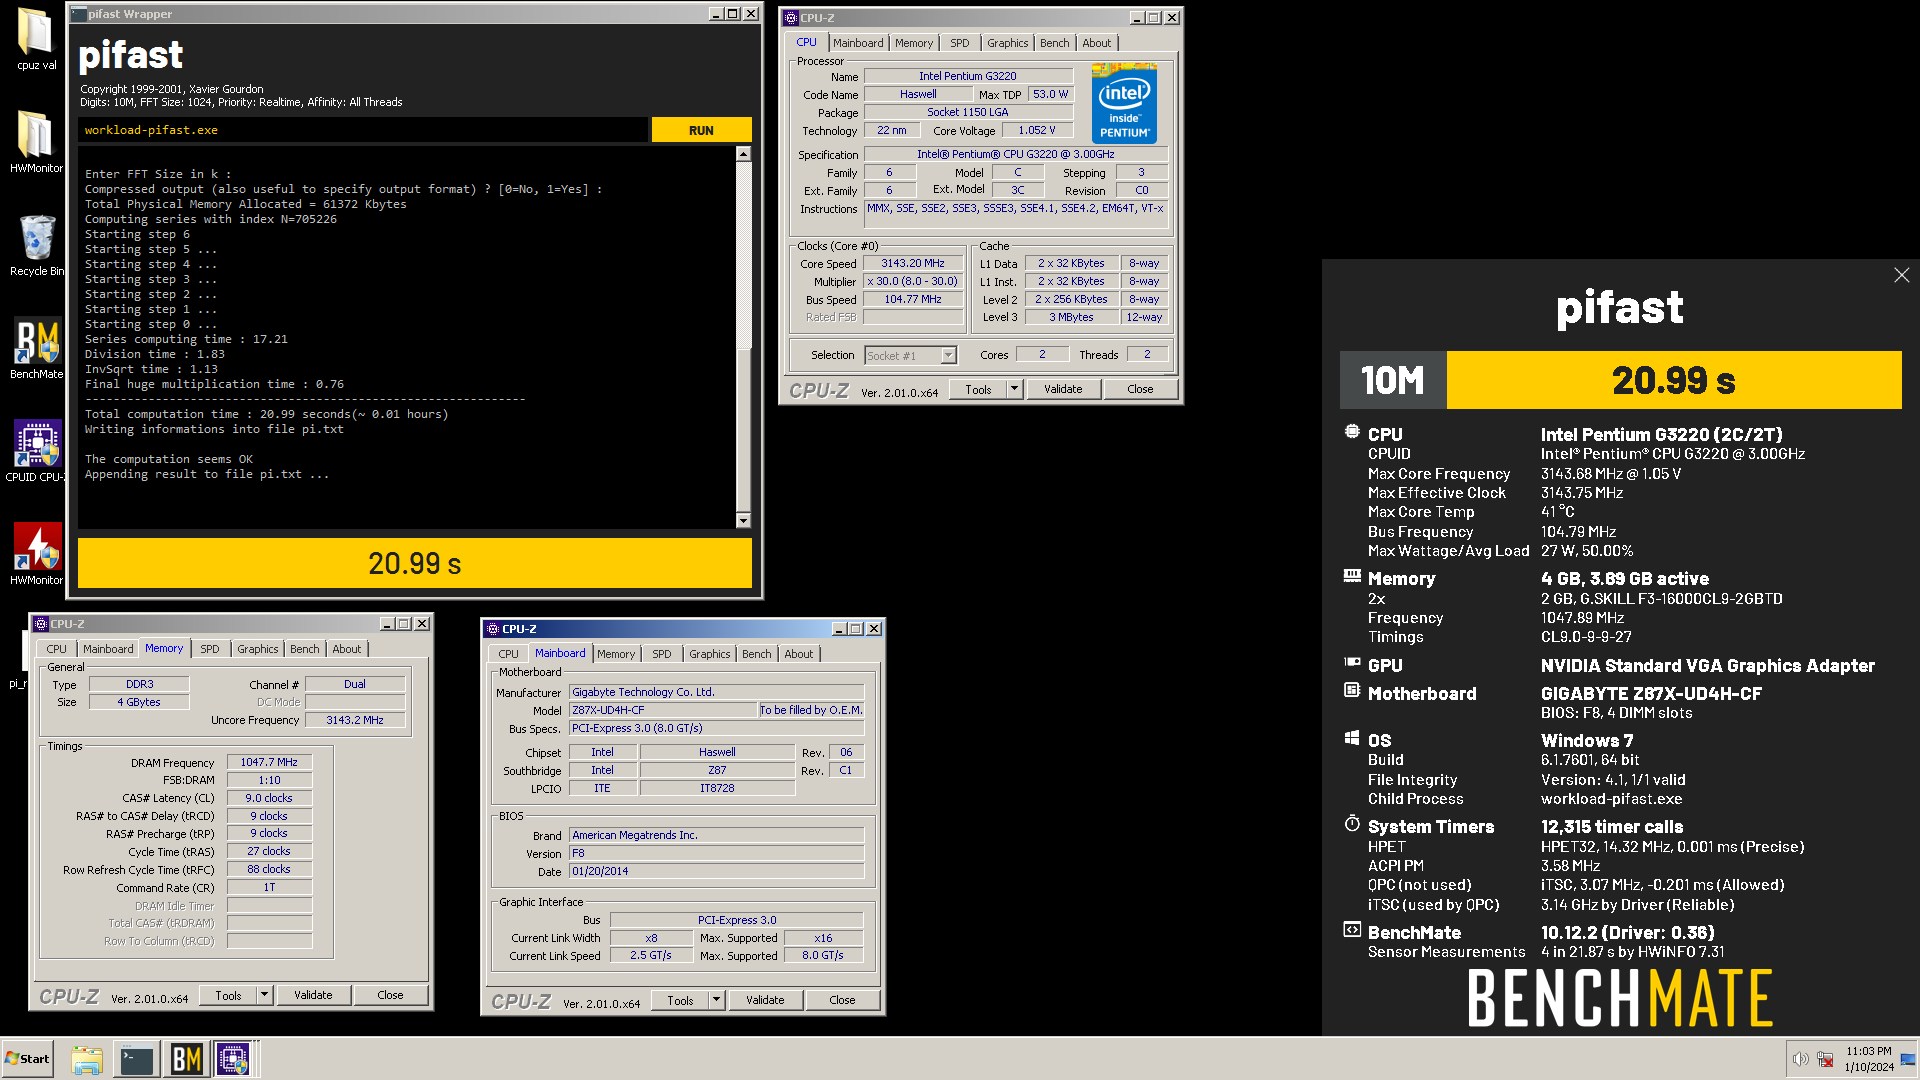Click the CPU-Z title icon in the CPU window
The height and width of the screenshot is (1080, 1920).
pos(791,18)
